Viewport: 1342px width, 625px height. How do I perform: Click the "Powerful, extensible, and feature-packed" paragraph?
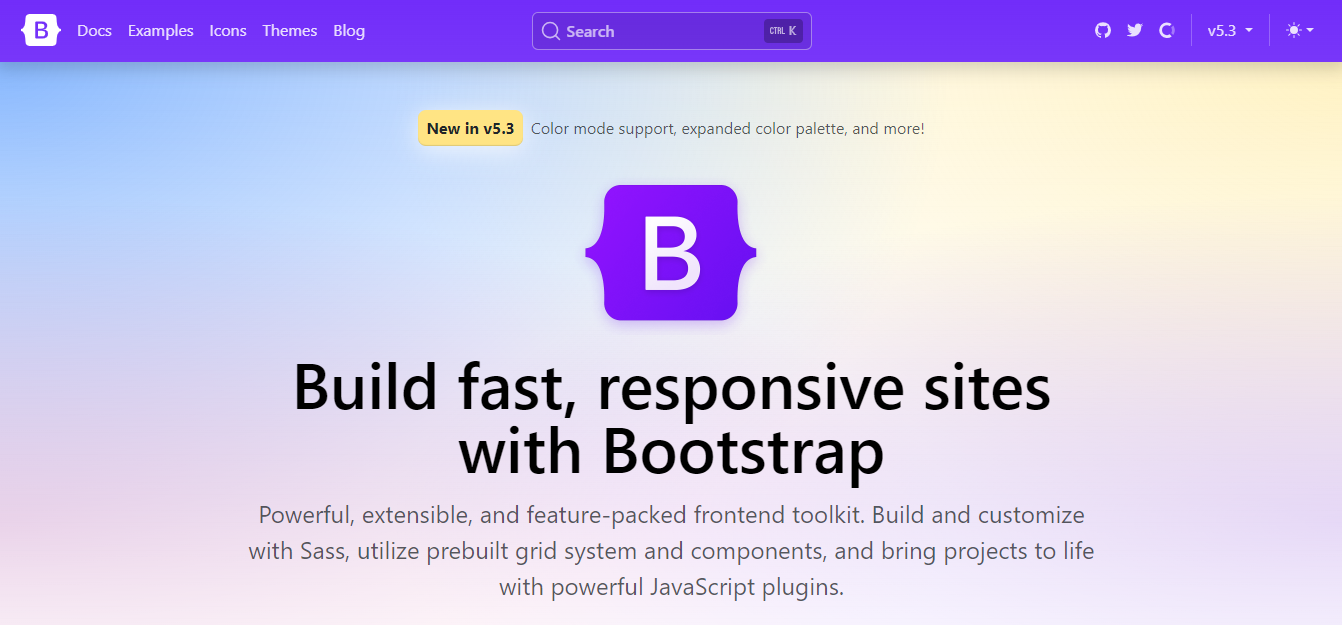671,551
